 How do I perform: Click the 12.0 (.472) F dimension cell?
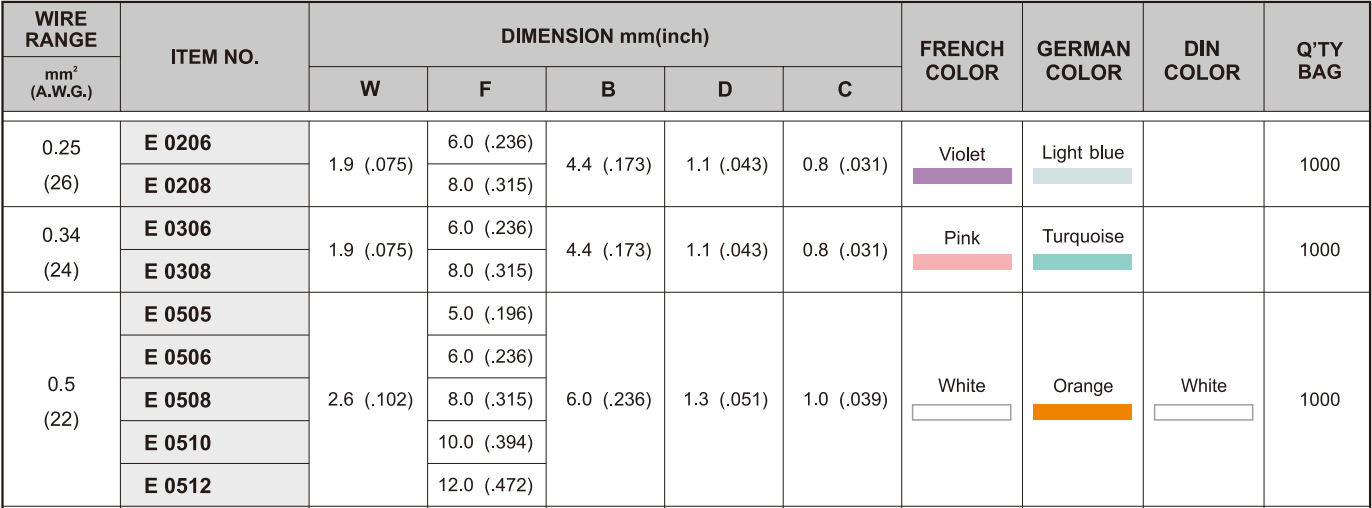tap(486, 486)
